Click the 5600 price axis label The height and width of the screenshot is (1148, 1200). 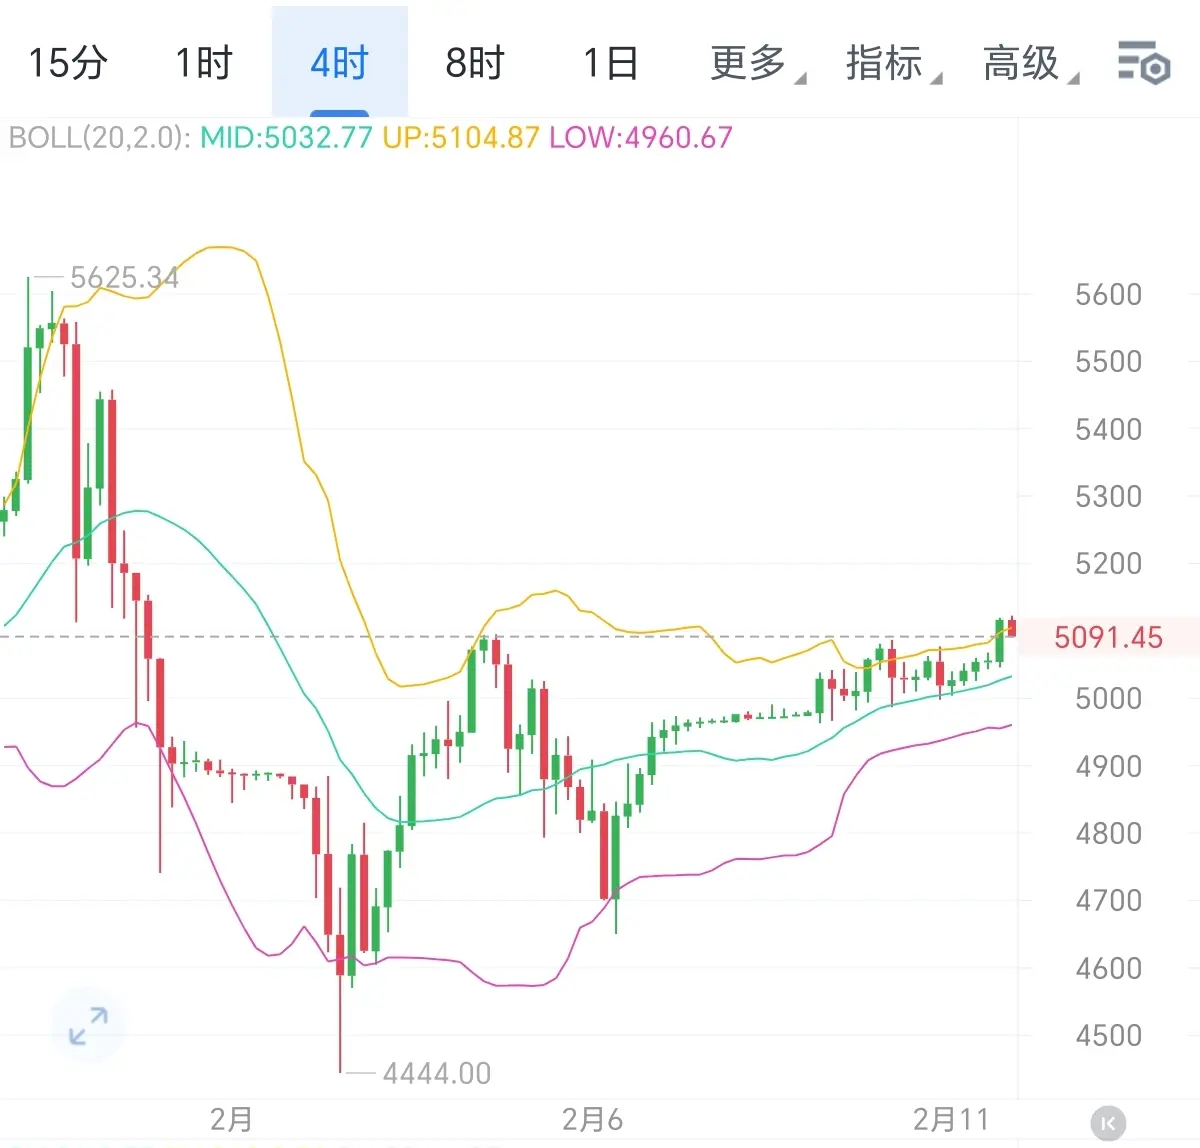coord(1108,294)
